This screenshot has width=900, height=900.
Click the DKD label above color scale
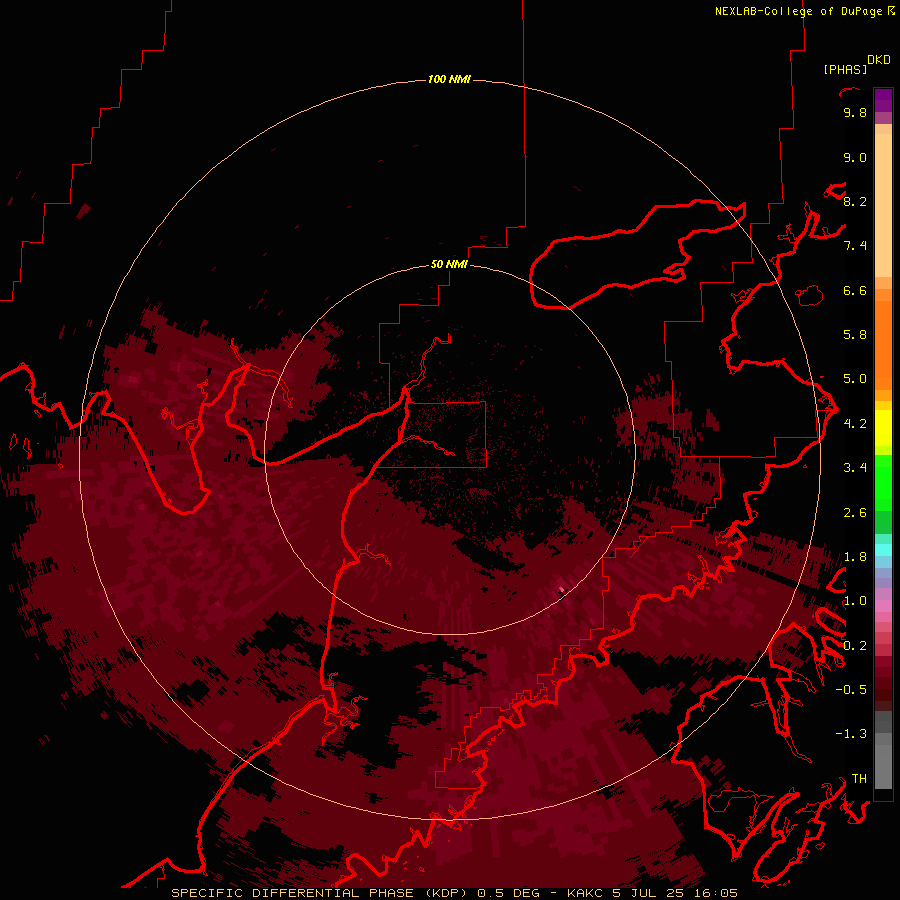coord(878,60)
